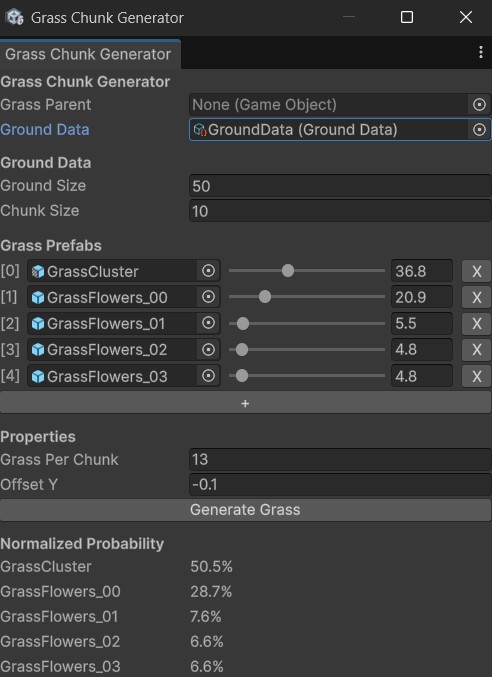Add a new grass prefab with plus button
The width and height of the screenshot is (492, 677).
(x=245, y=403)
